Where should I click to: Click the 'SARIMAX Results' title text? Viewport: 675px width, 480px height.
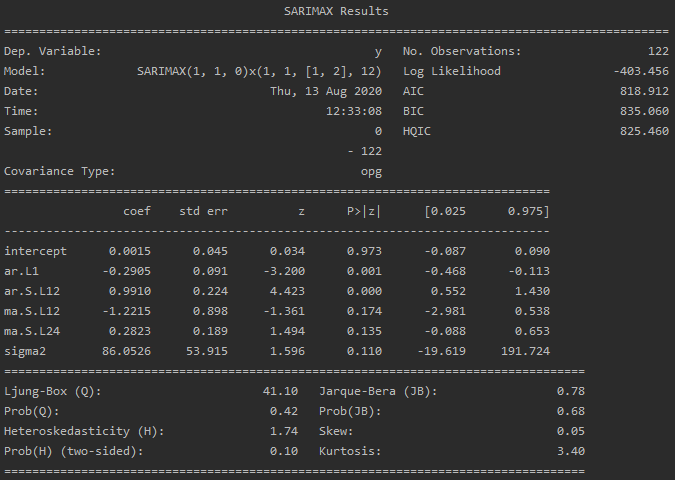(x=336, y=11)
